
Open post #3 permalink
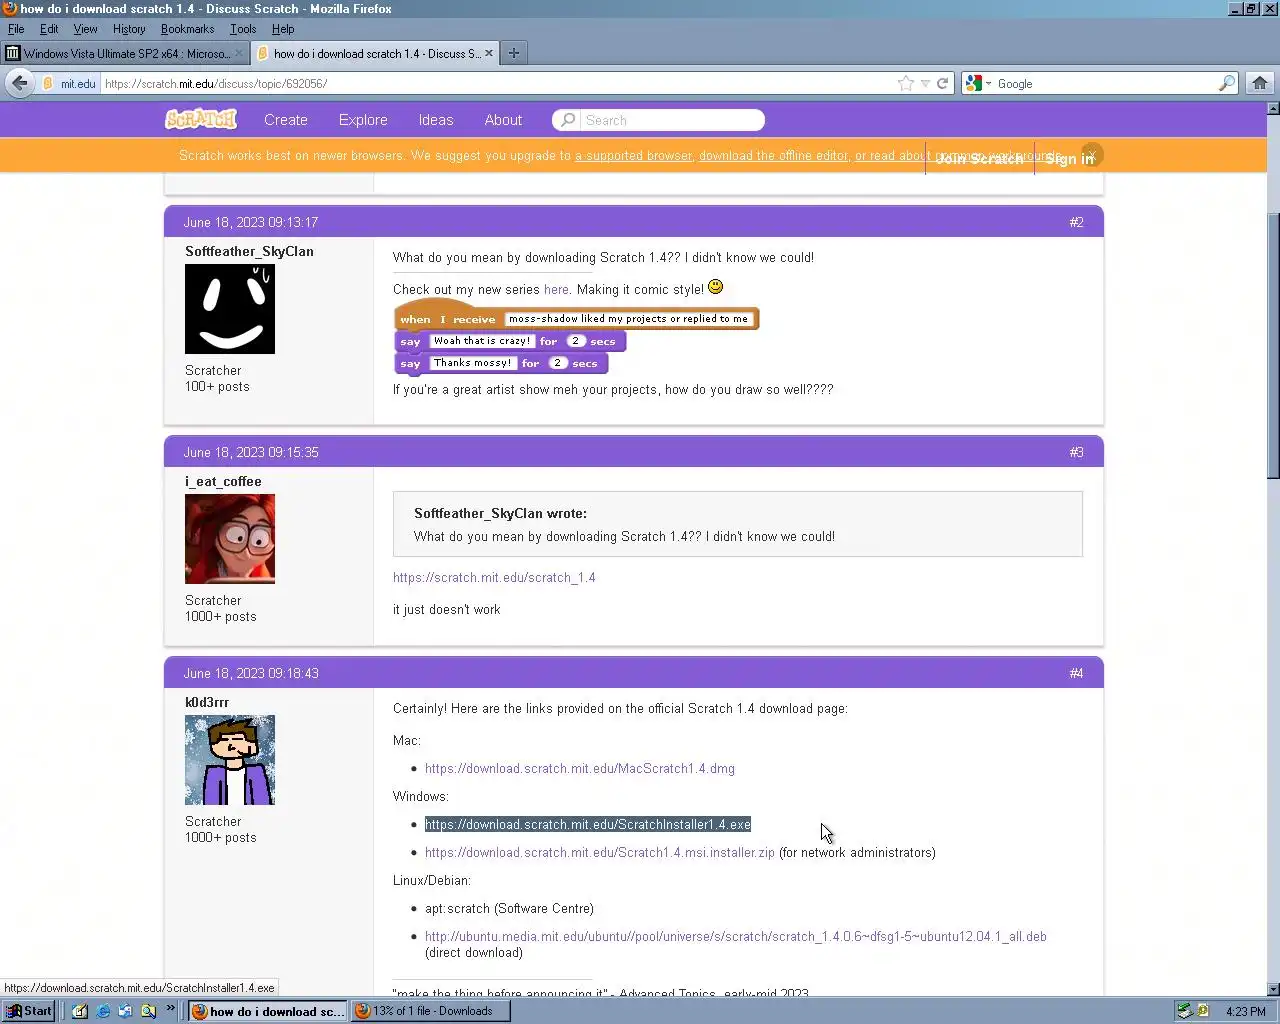click(x=1076, y=452)
